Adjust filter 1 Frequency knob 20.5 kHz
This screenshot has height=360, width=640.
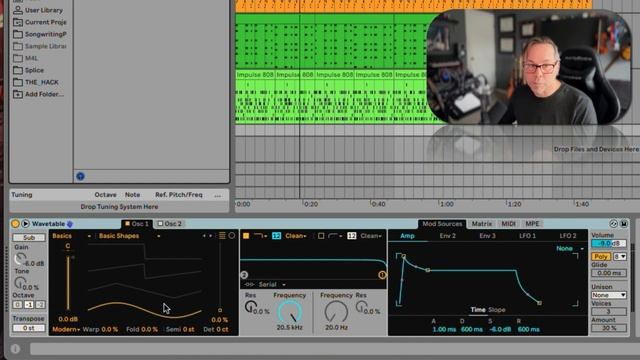(x=290, y=312)
